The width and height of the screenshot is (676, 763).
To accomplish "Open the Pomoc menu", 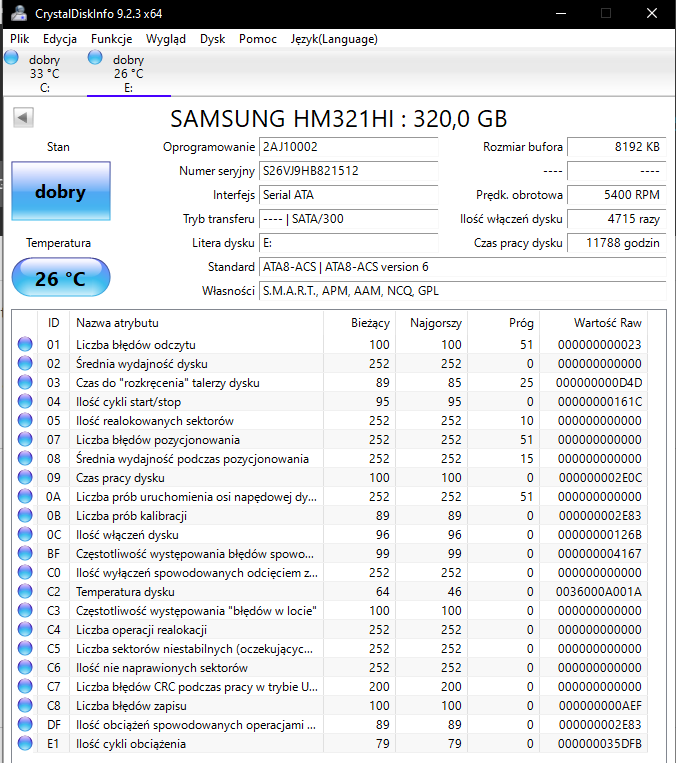I will tap(257, 39).
